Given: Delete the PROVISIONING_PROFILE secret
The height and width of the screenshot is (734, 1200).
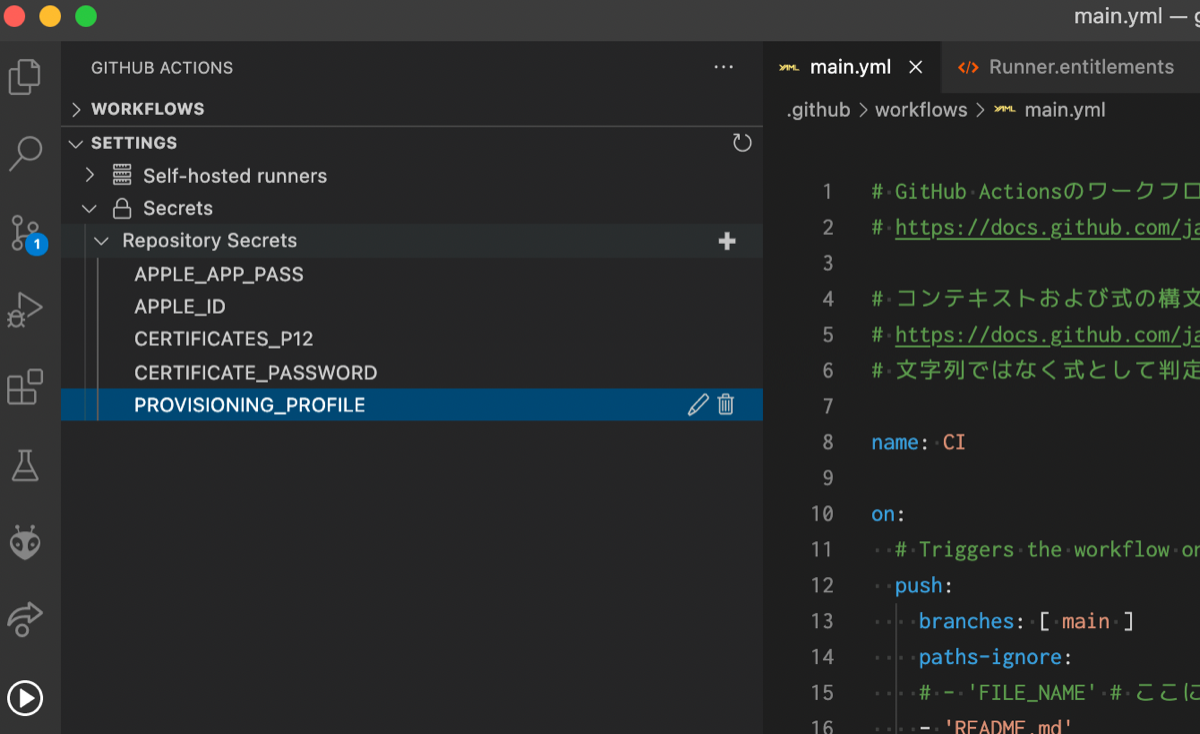Looking at the screenshot, I should 727,405.
